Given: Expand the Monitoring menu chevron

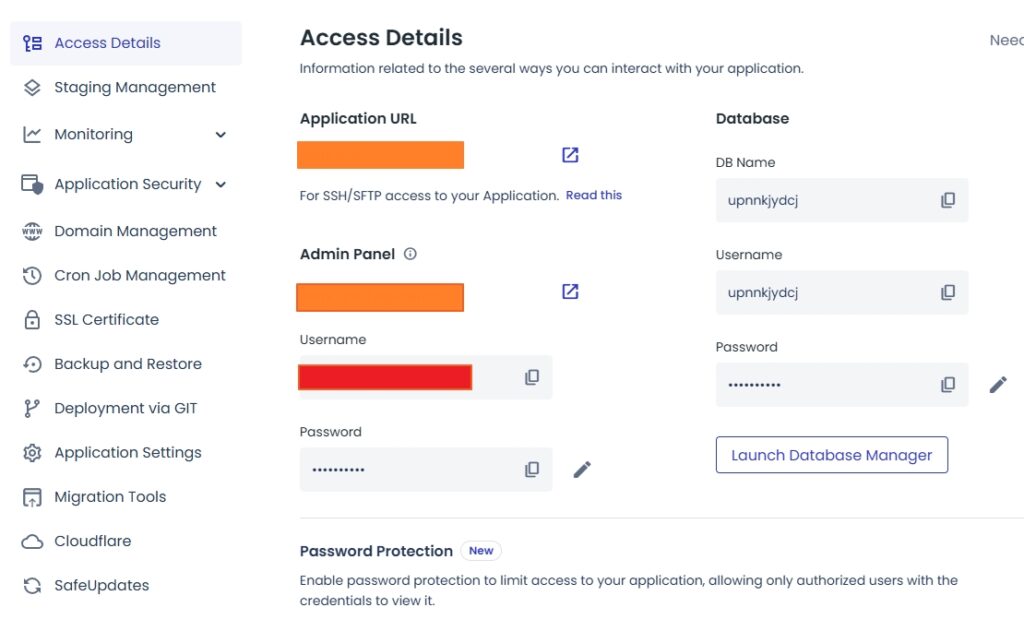Looking at the screenshot, I should (221, 135).
